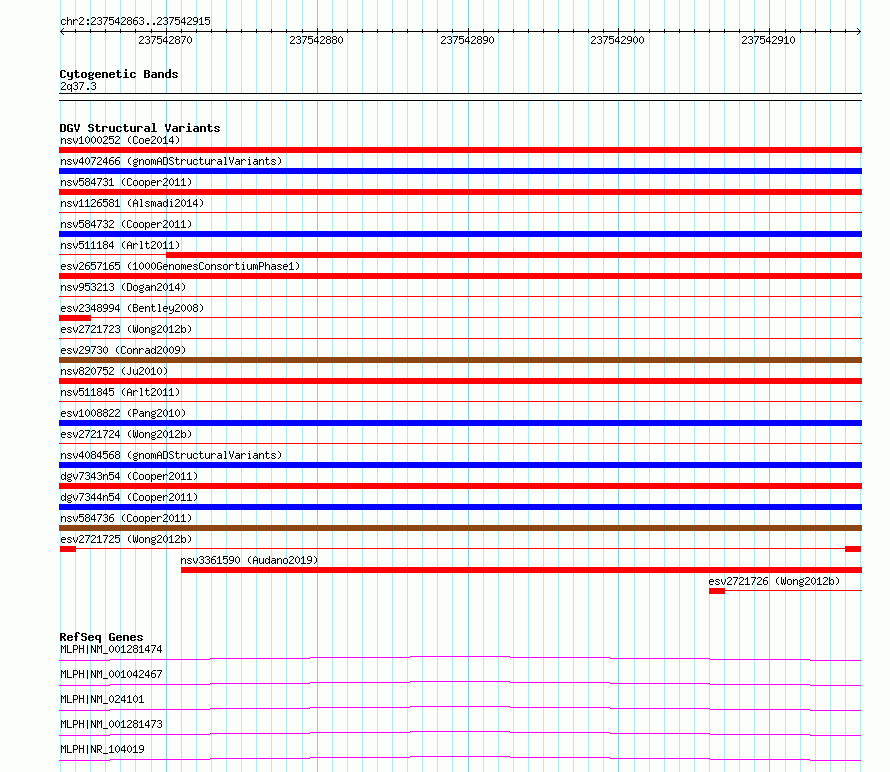Click the nsv1000252 (Coe2014) variant label
The width and height of the screenshot is (890, 772).
coord(120,140)
